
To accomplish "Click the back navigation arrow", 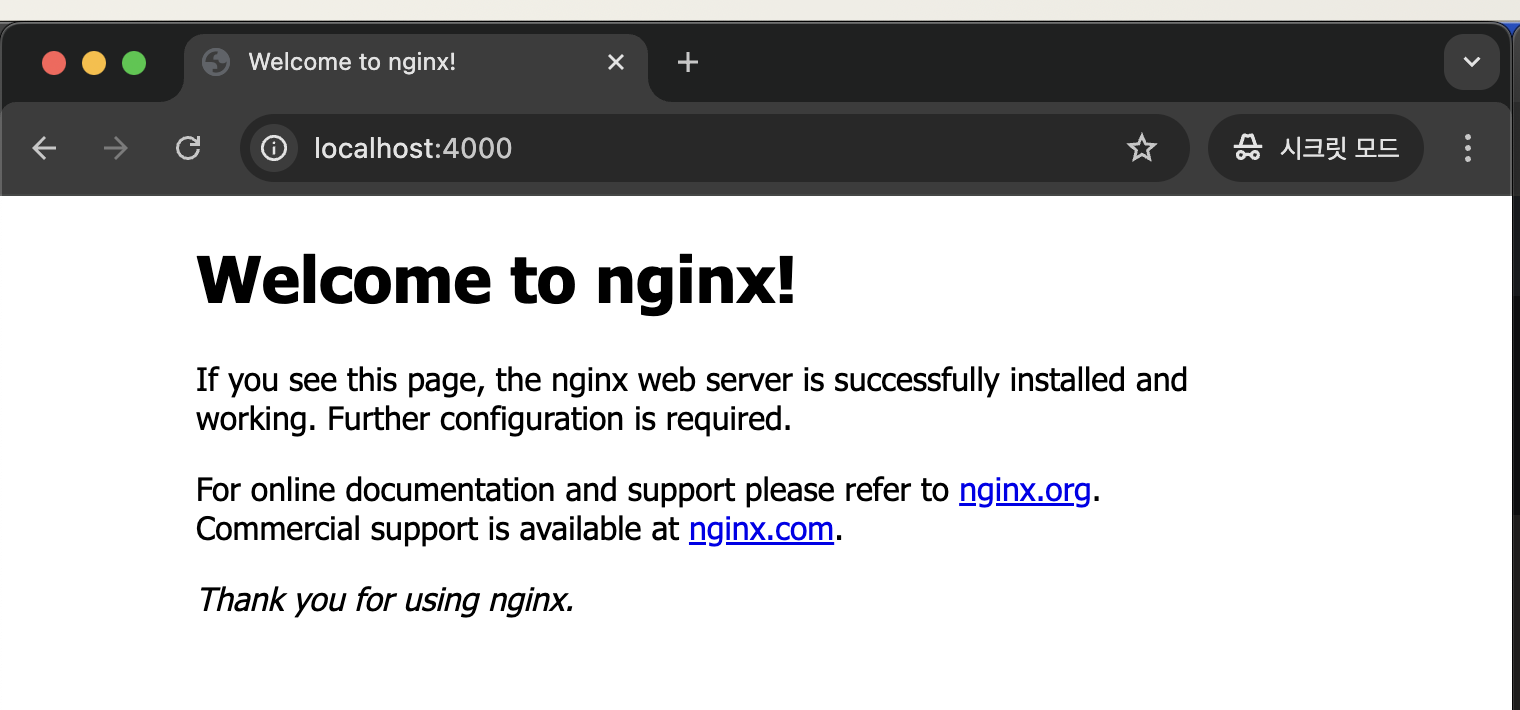I will coord(44,149).
